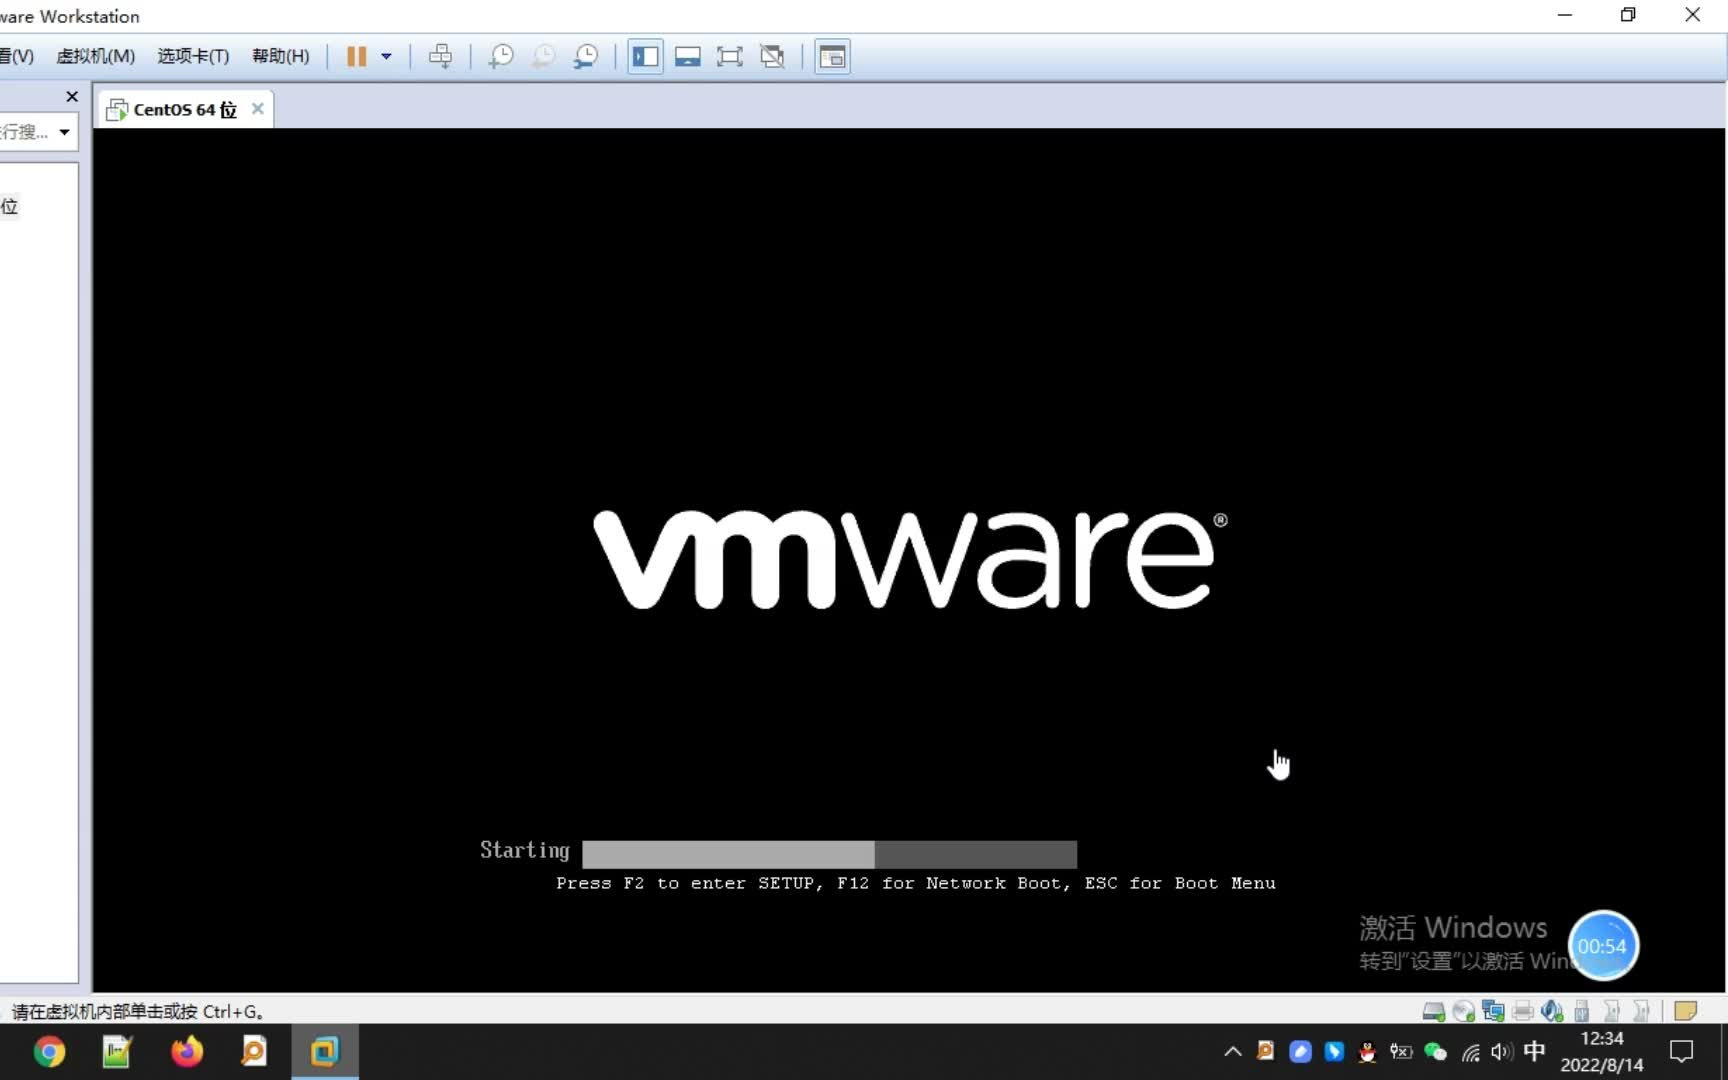Toggle the library sidebar panel view
Viewport: 1728px width, 1080px height.
646,57
